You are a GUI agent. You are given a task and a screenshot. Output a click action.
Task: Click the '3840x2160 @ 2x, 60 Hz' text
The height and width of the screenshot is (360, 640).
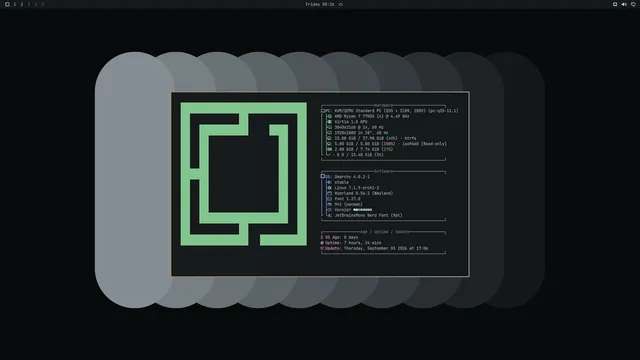click(x=359, y=127)
